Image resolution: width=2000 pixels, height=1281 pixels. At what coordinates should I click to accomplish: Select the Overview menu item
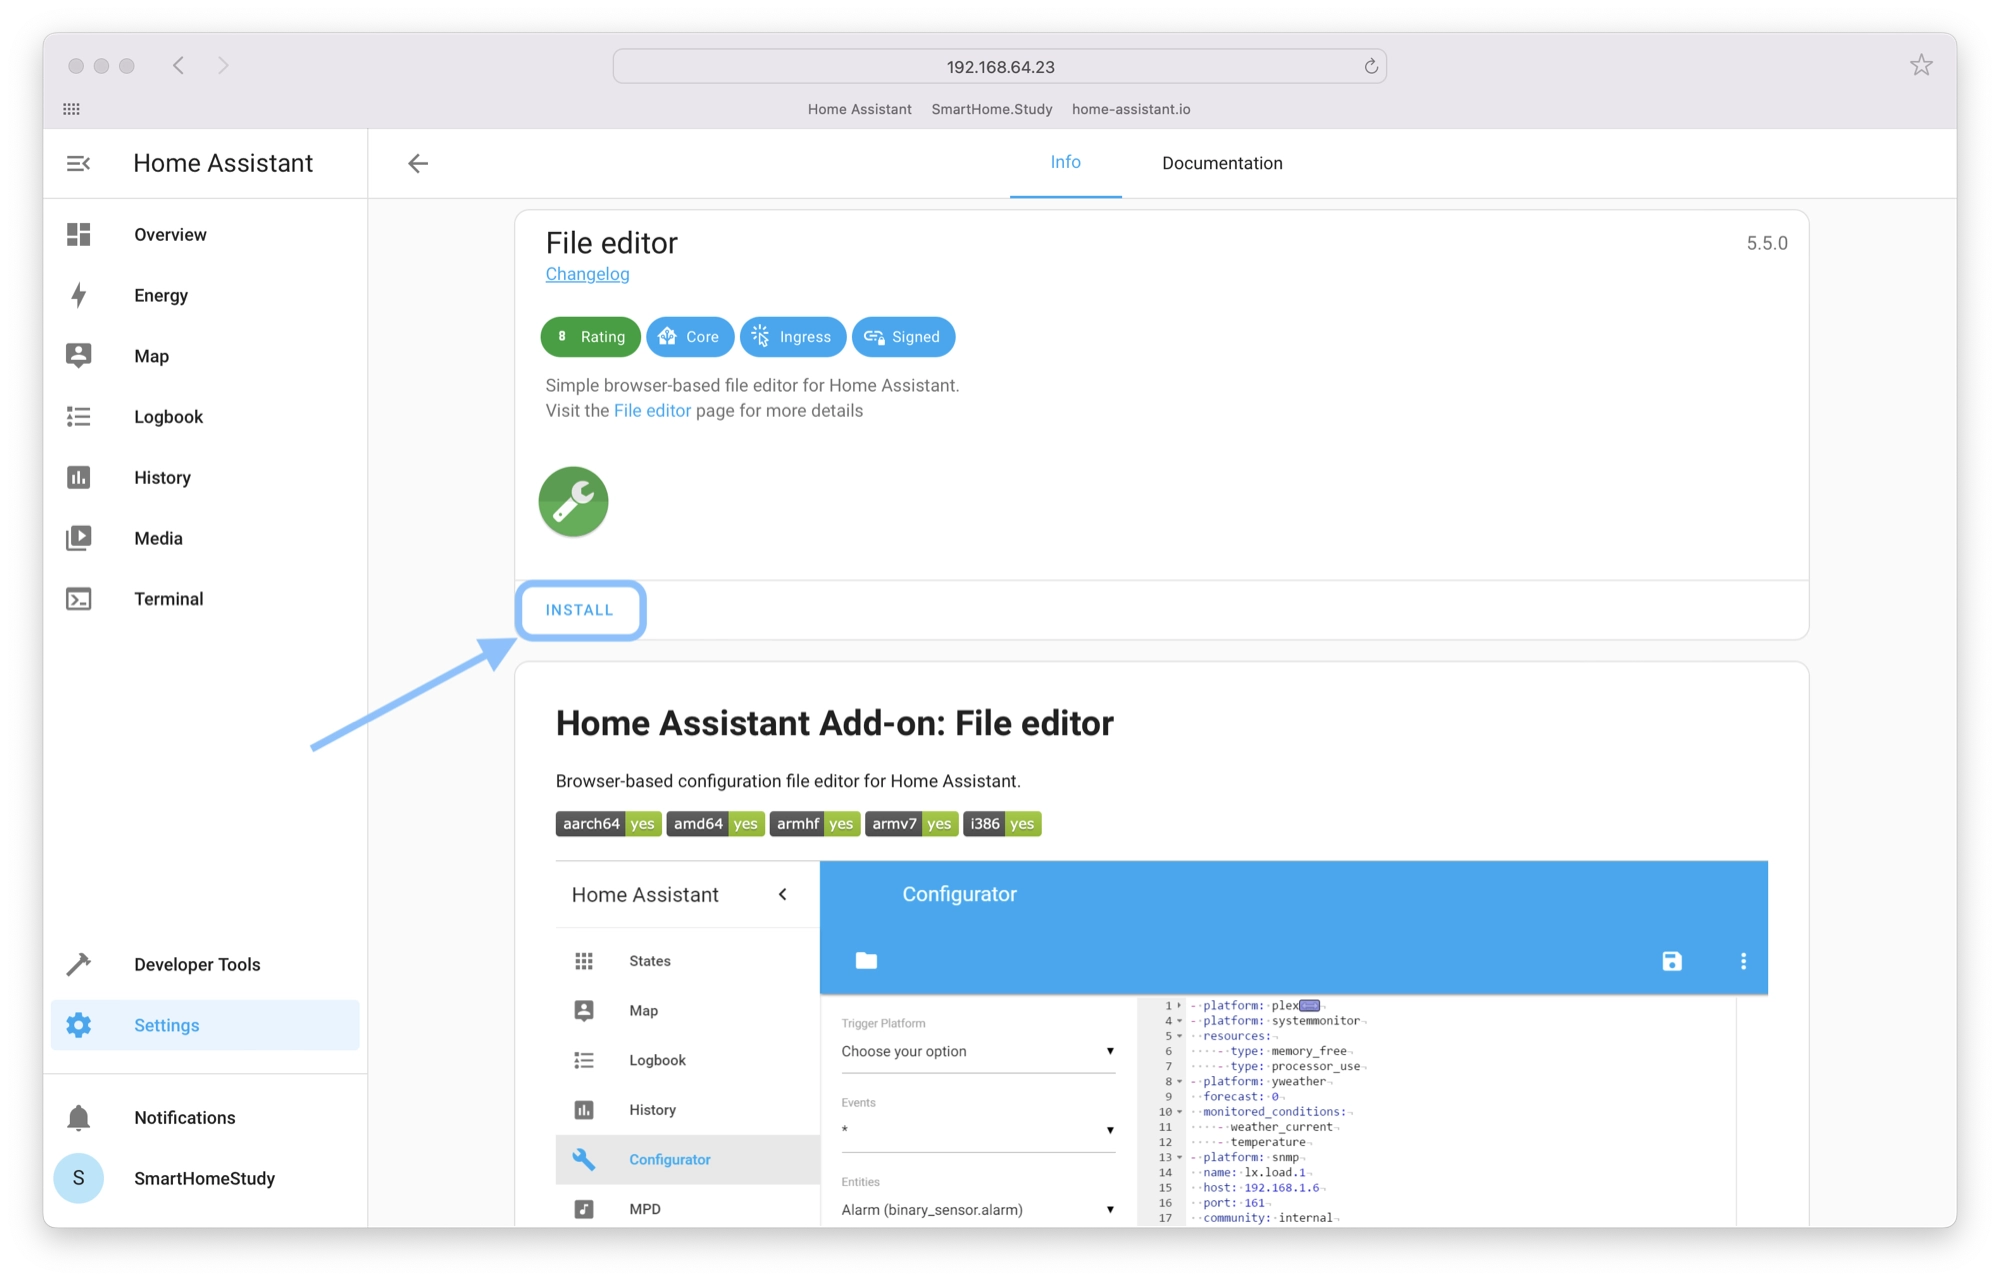coord(205,234)
